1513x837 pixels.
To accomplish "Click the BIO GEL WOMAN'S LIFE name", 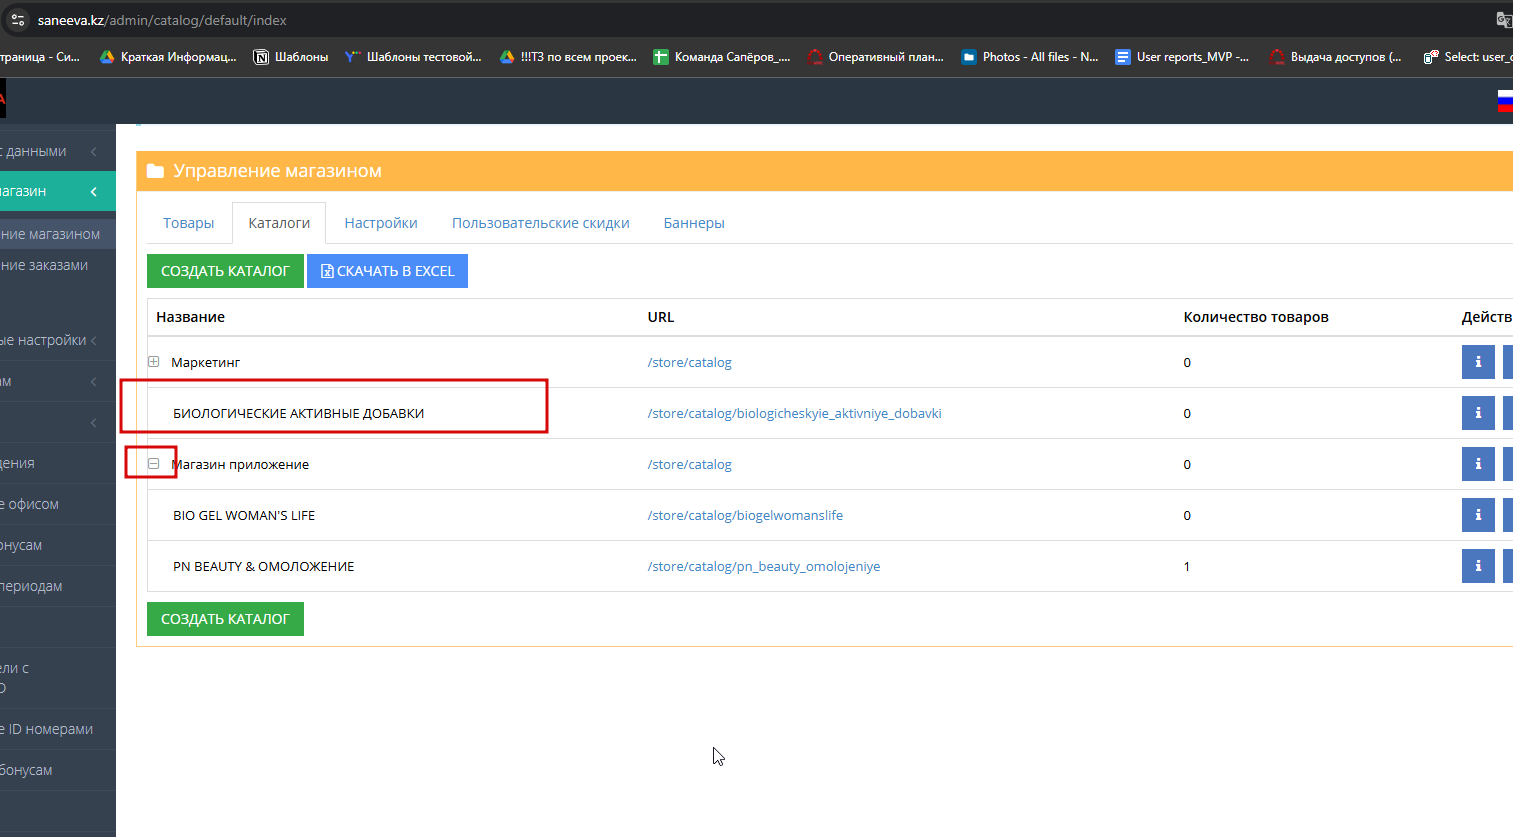I will coord(244,515).
